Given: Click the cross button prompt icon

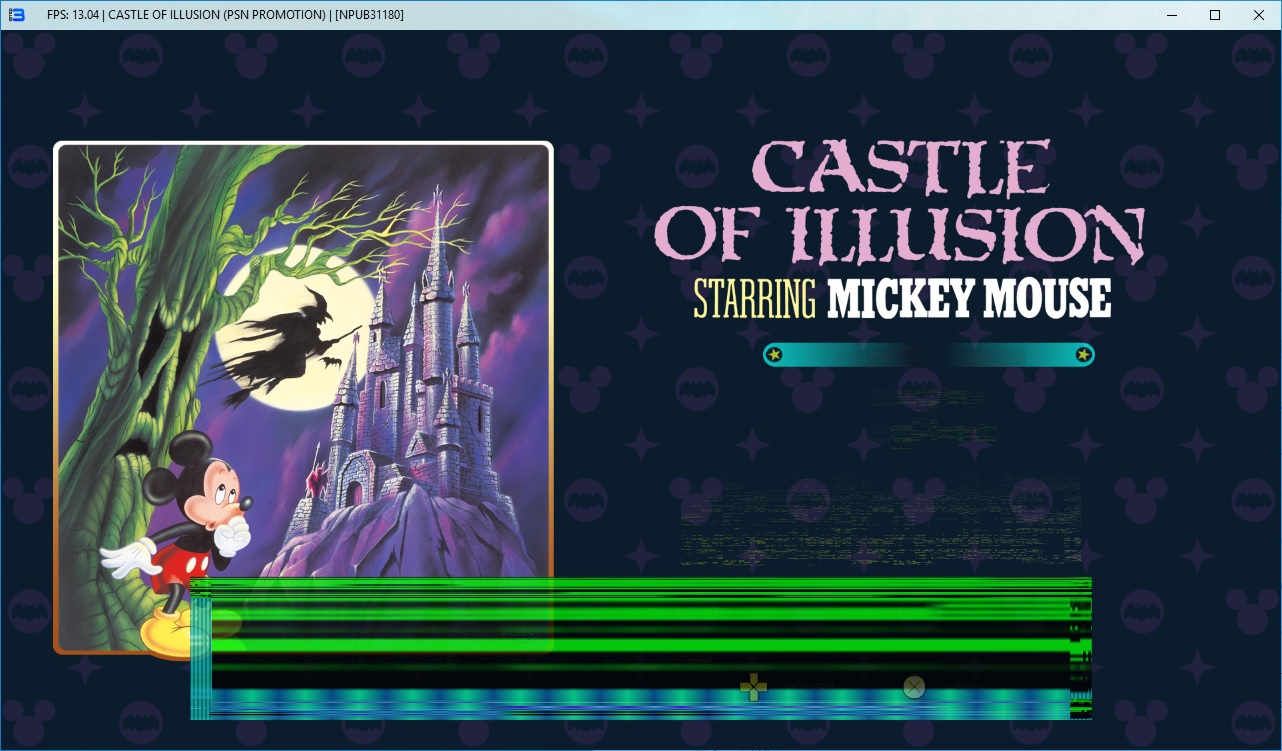Looking at the screenshot, I should 914,687.
